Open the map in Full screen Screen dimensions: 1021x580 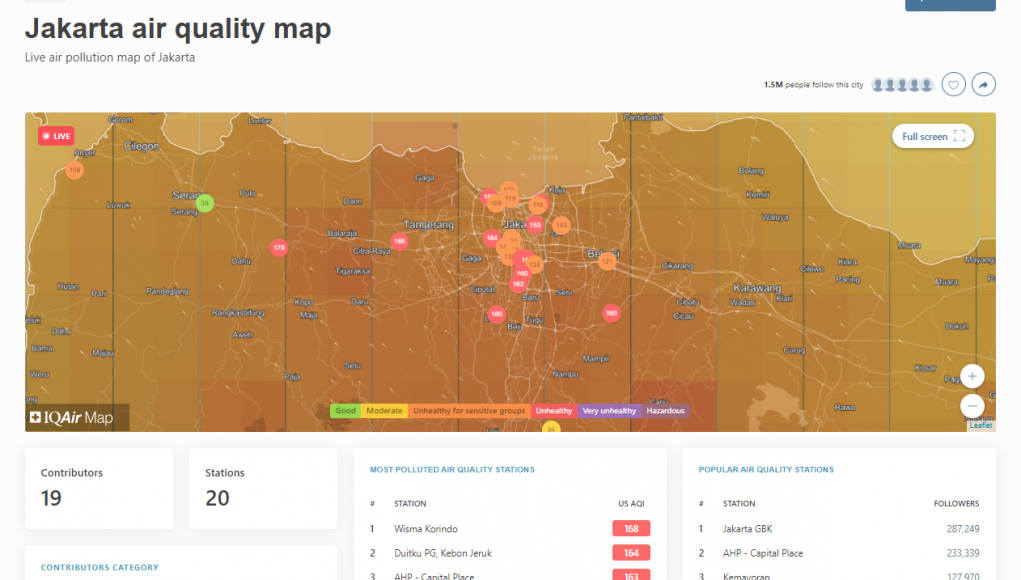(932, 137)
